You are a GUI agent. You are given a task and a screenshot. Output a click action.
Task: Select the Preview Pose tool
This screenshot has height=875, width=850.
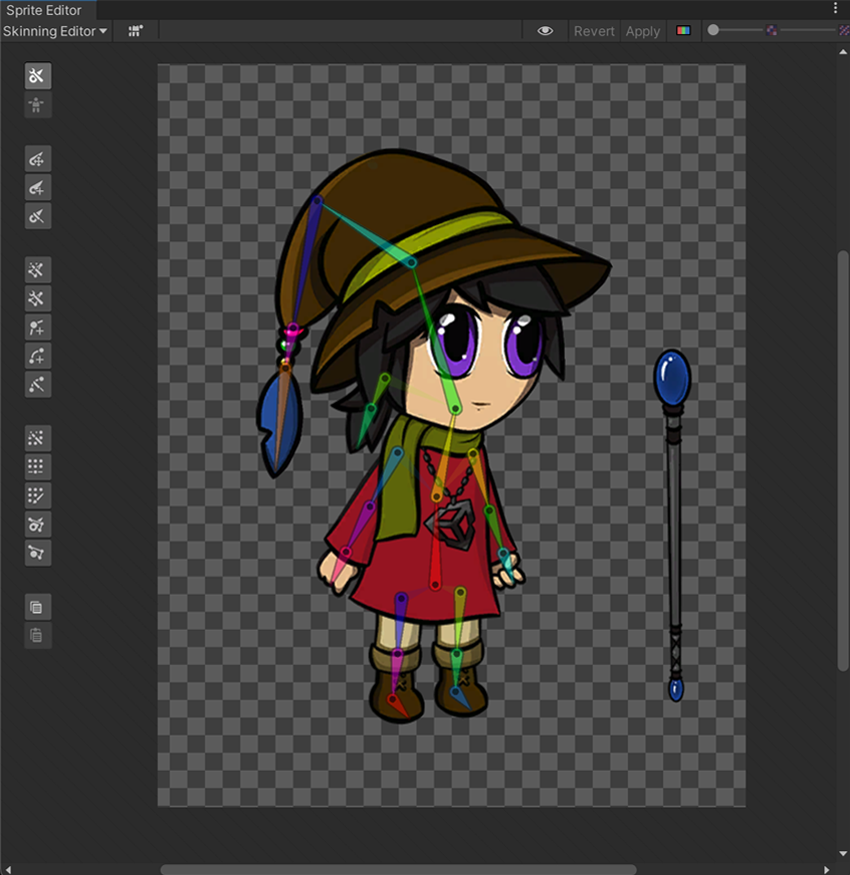pyautogui.click(x=37, y=76)
